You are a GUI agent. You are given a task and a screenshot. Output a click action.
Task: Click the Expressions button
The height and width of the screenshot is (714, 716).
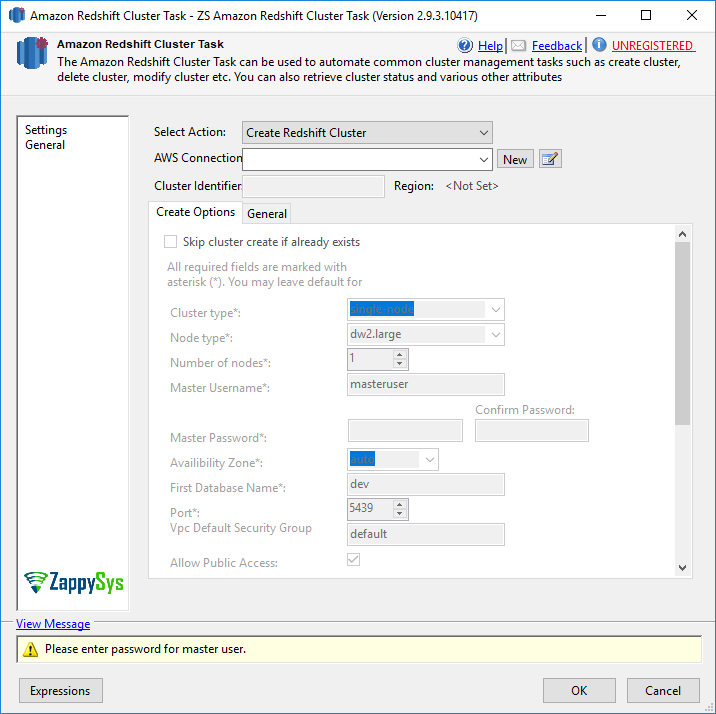coord(60,691)
